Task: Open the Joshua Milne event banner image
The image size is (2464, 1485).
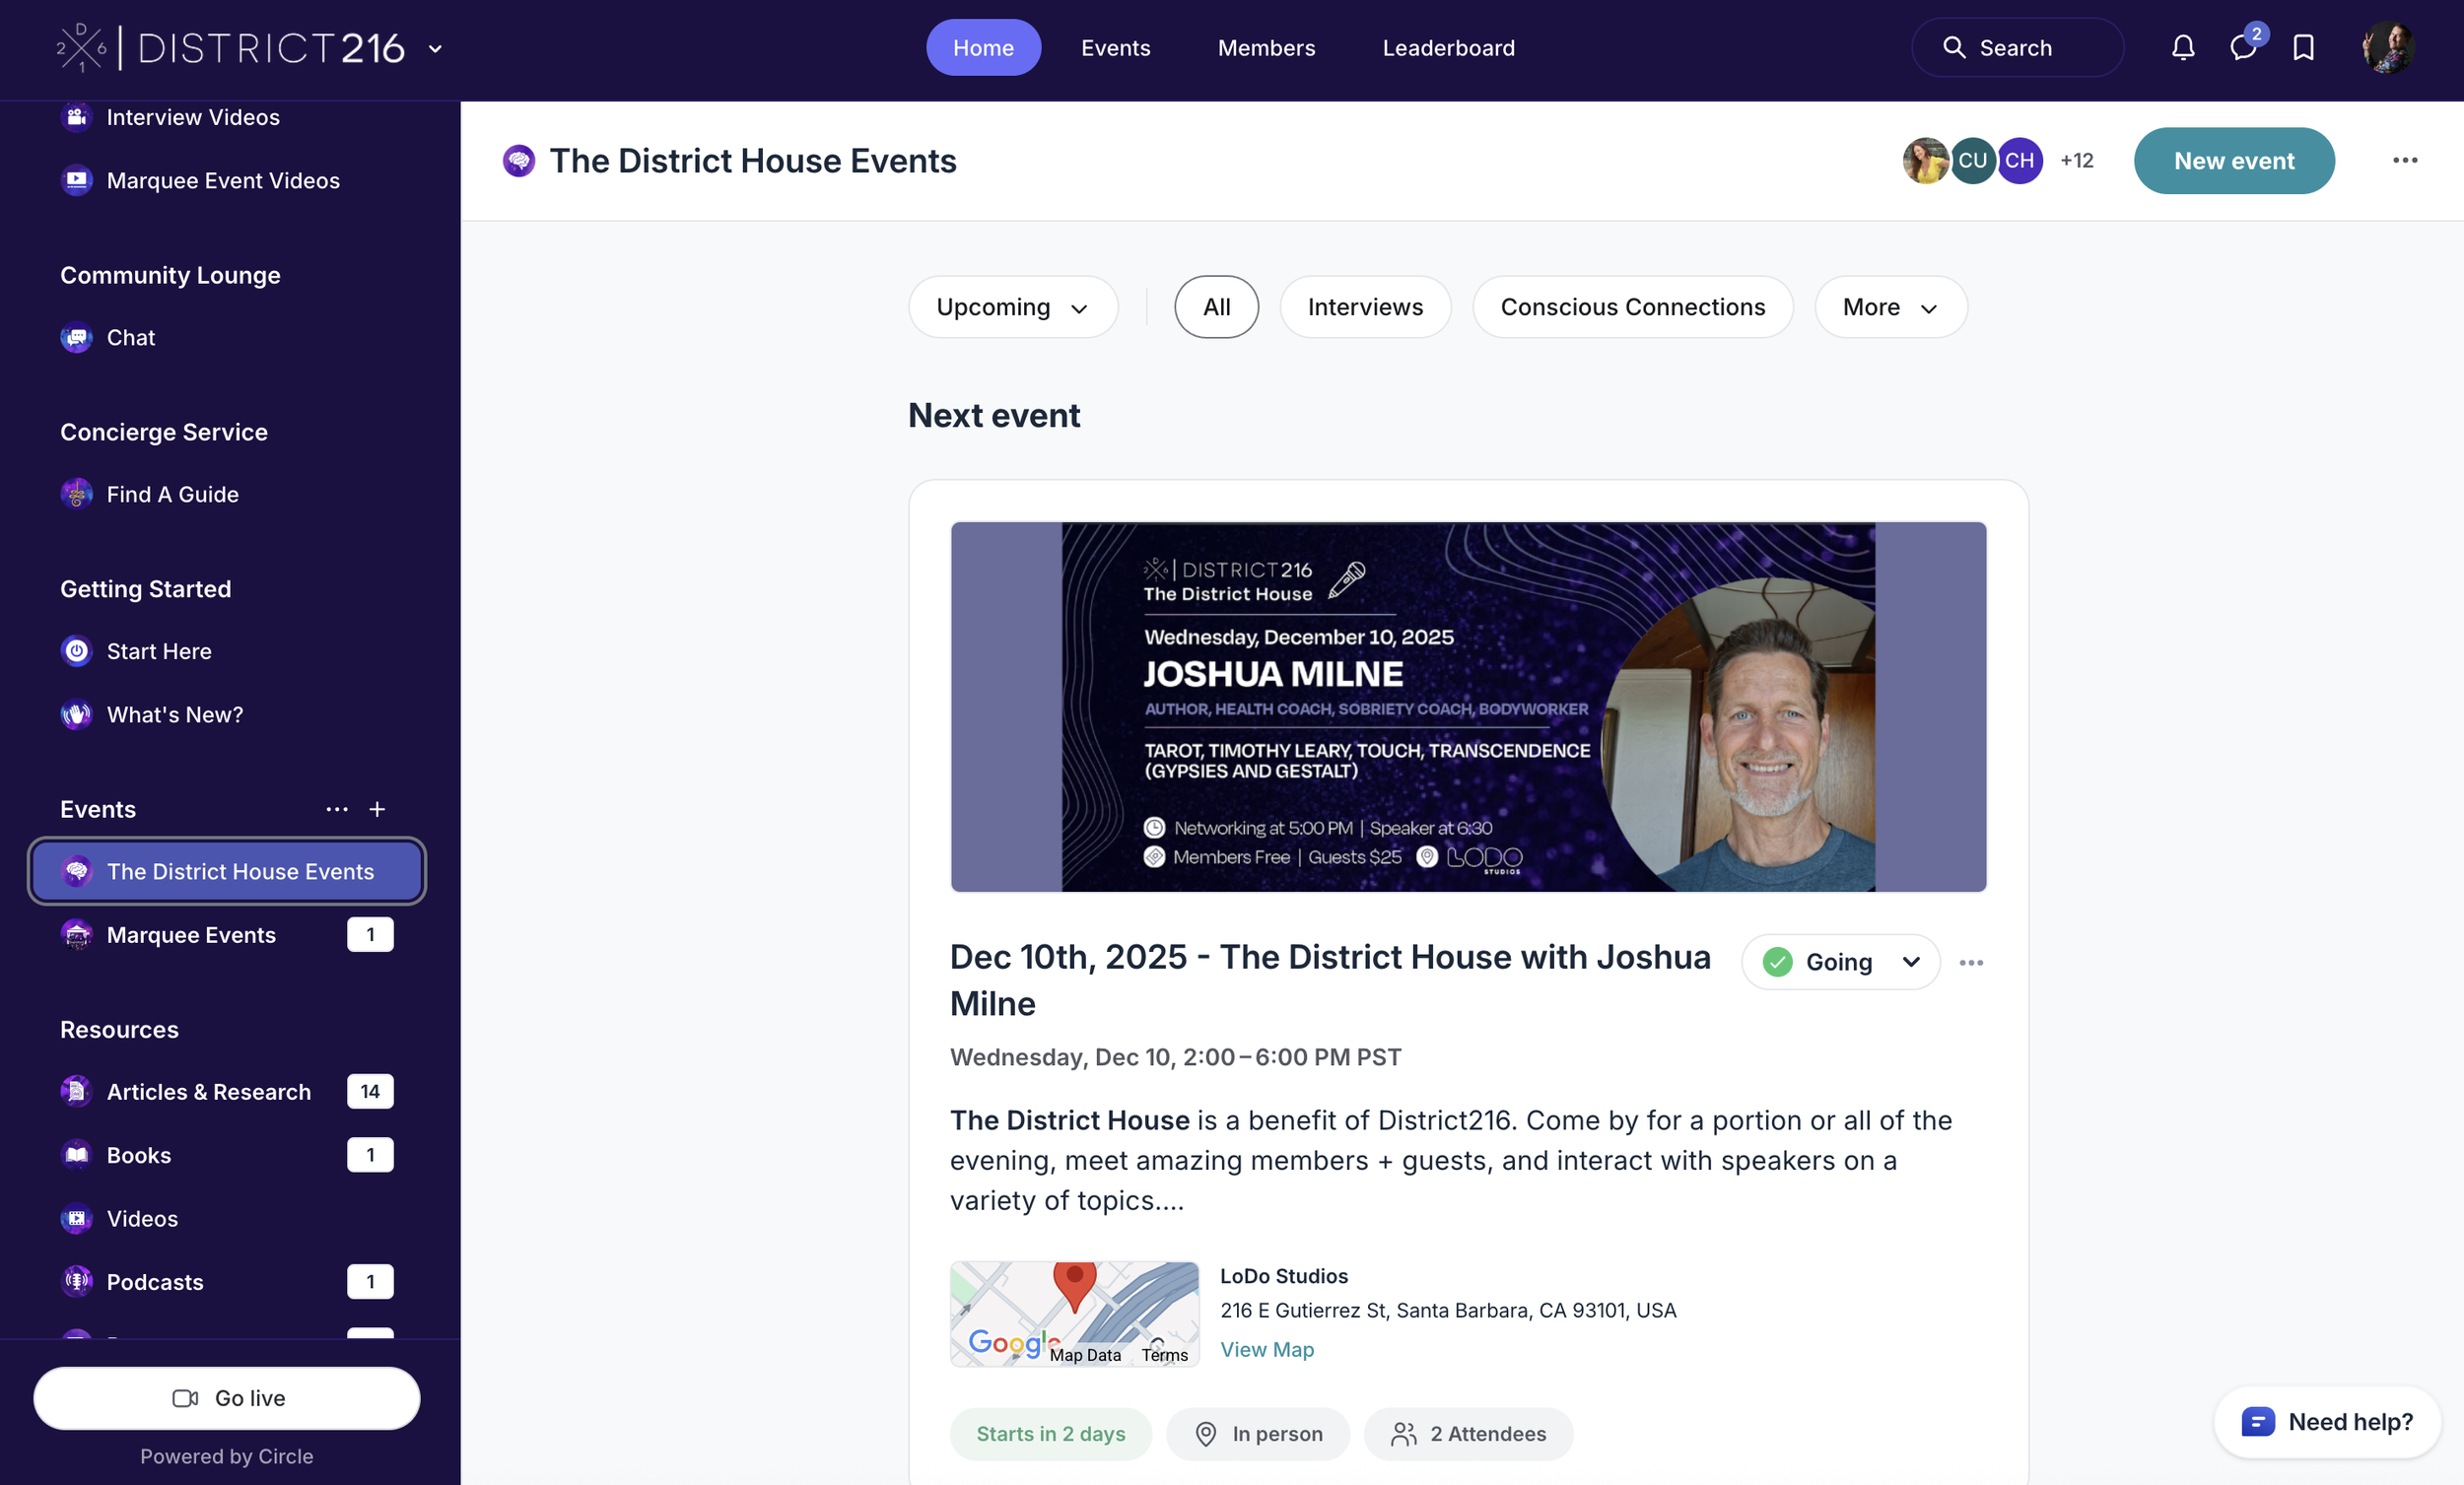Action: [1468, 706]
